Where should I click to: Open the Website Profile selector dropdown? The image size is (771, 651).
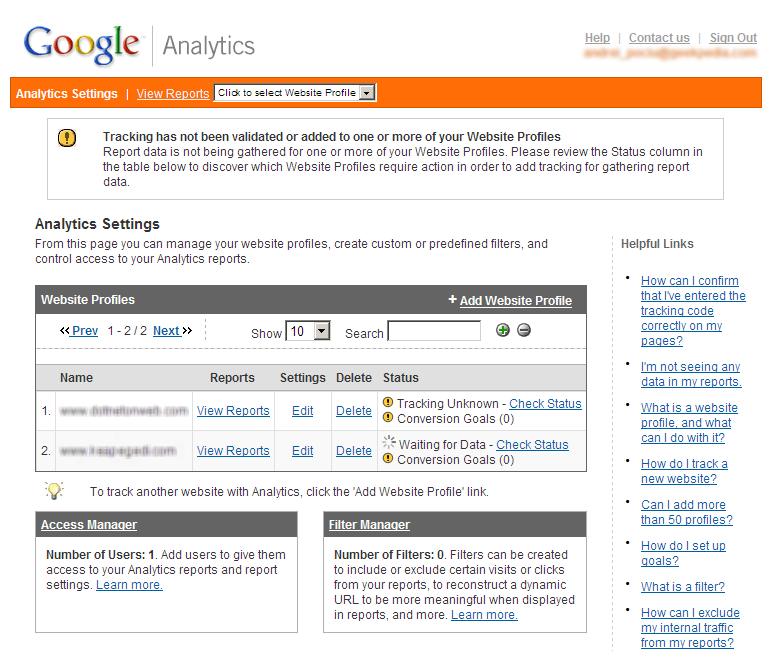296,93
